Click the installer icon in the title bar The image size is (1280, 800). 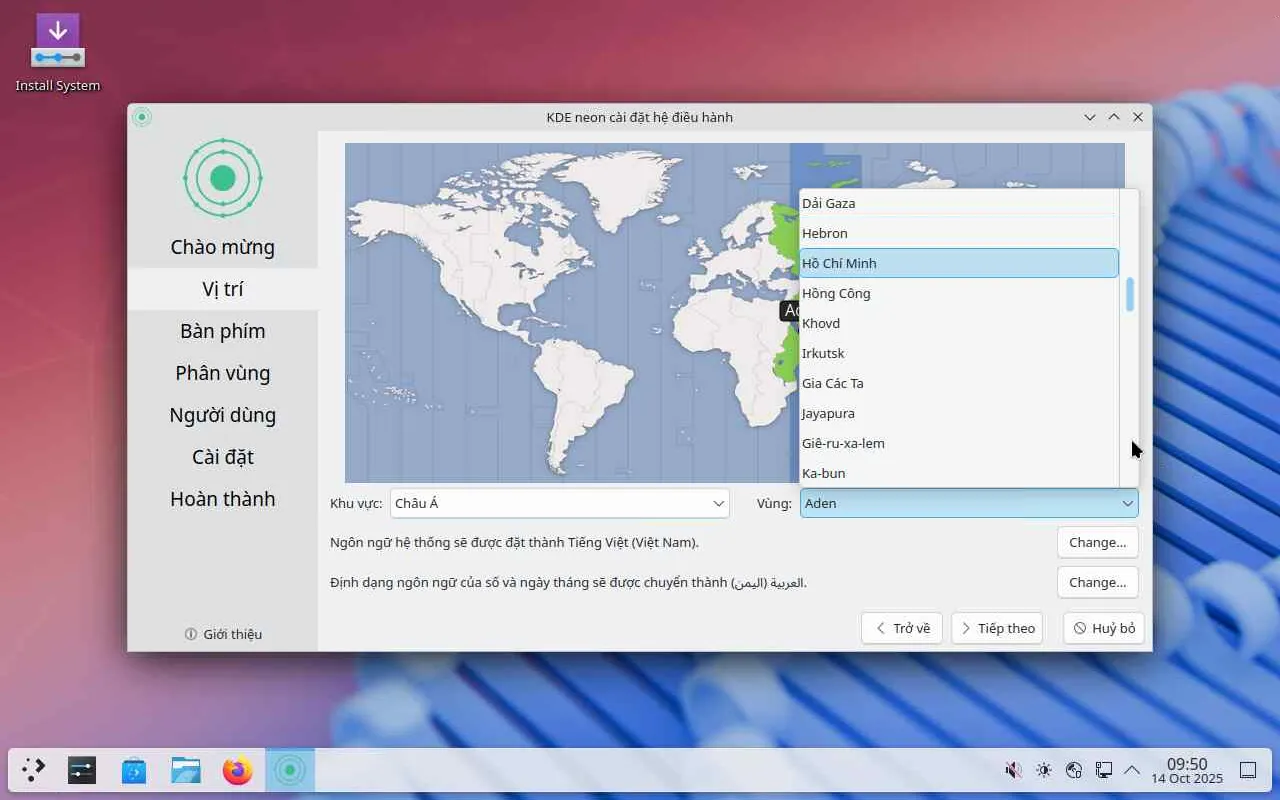pyautogui.click(x=142, y=117)
